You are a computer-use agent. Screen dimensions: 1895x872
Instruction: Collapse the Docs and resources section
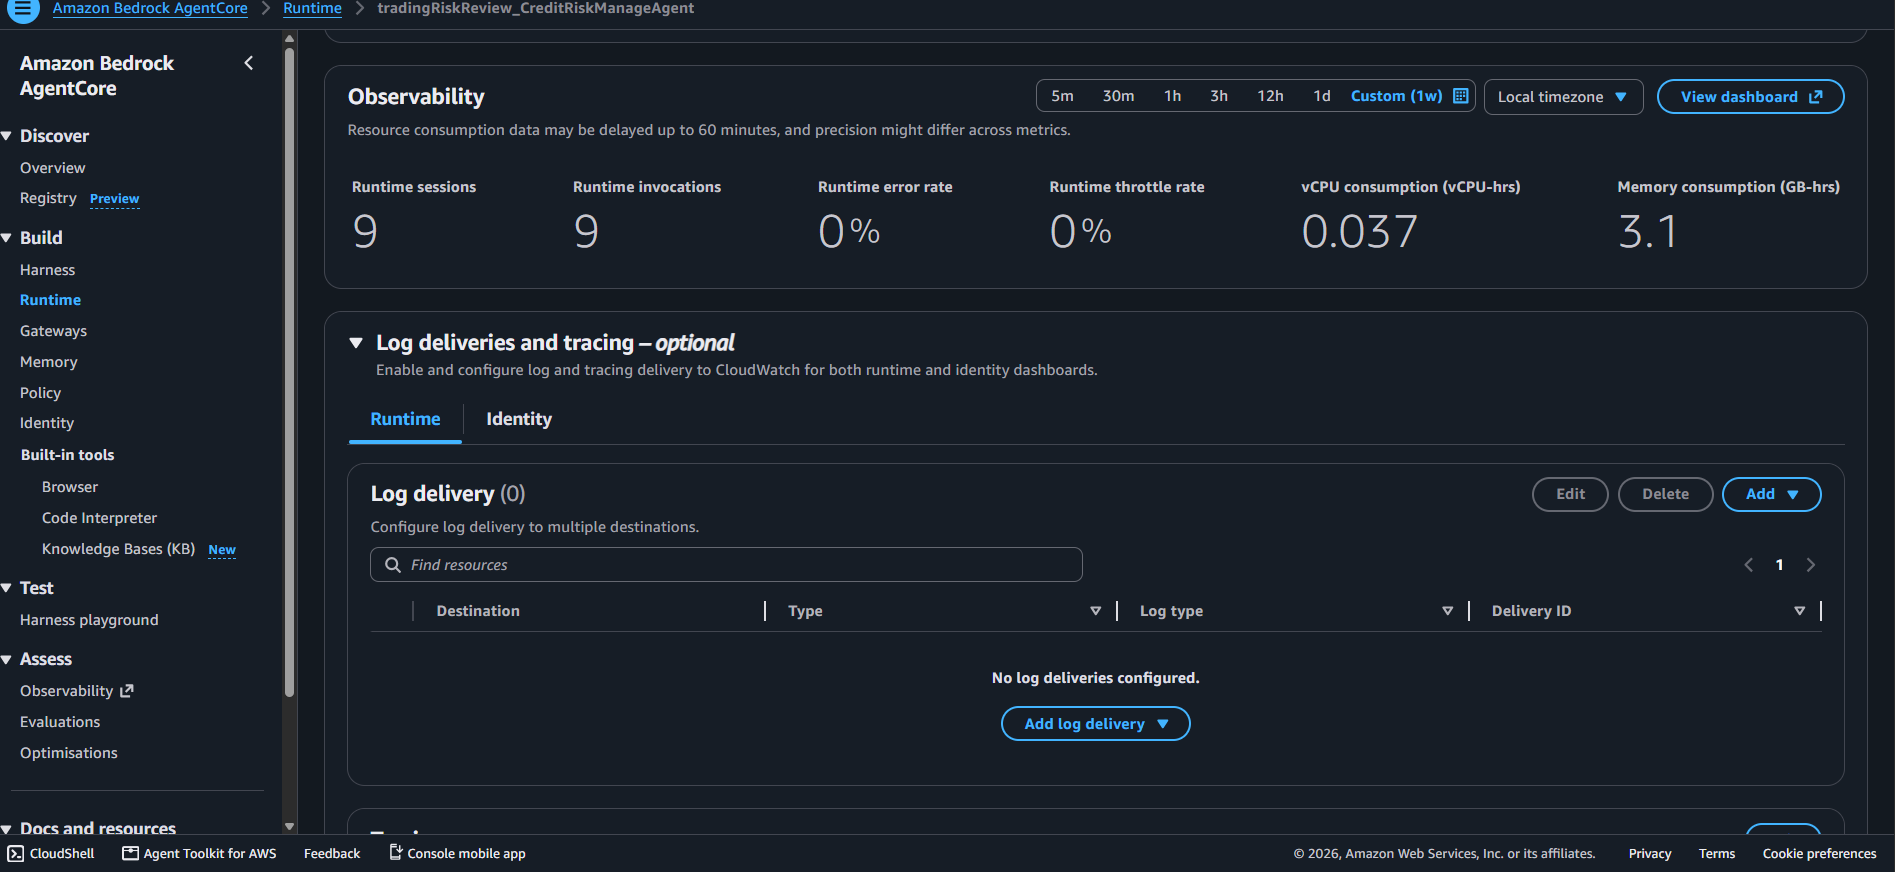(x=7, y=828)
